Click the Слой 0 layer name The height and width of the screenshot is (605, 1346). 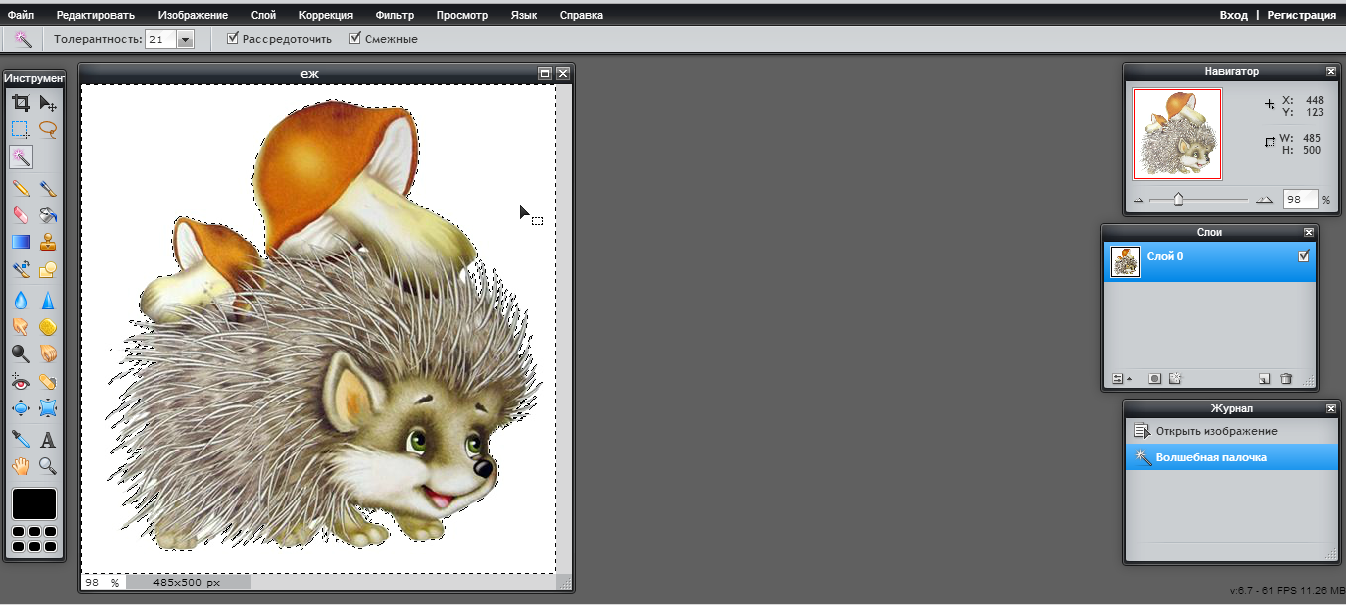pyautogui.click(x=1165, y=256)
